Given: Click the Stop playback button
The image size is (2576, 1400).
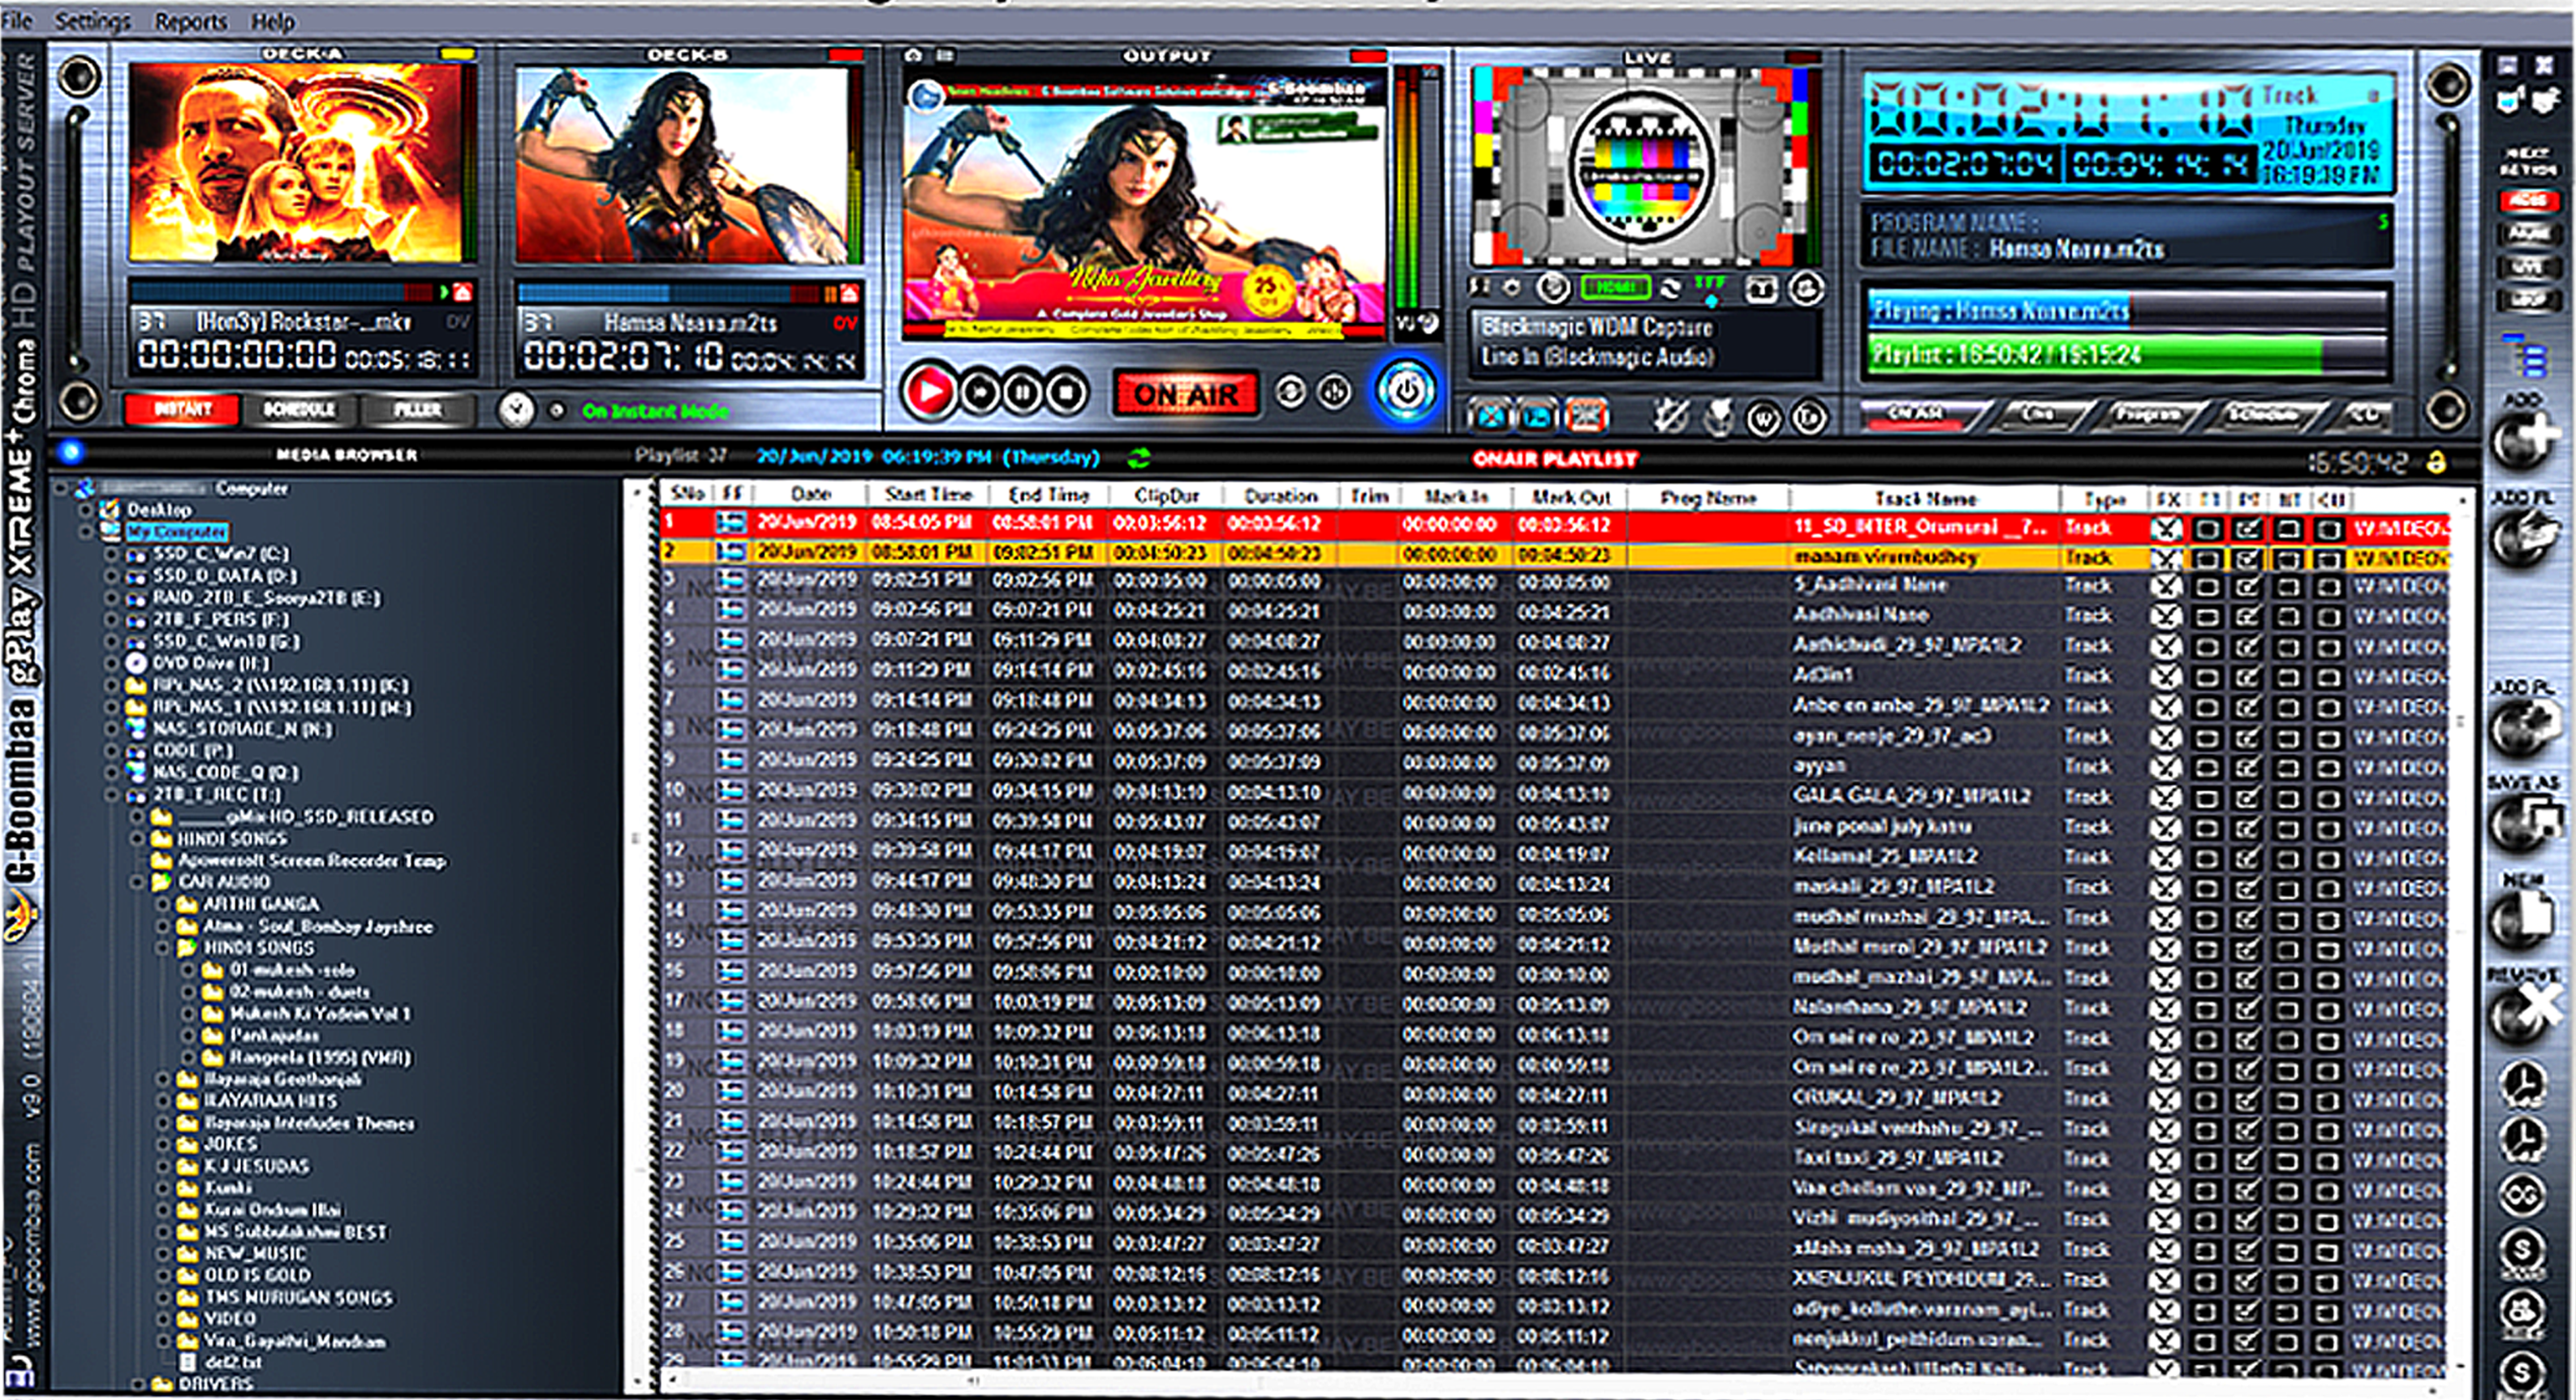Looking at the screenshot, I should pos(1067,392).
